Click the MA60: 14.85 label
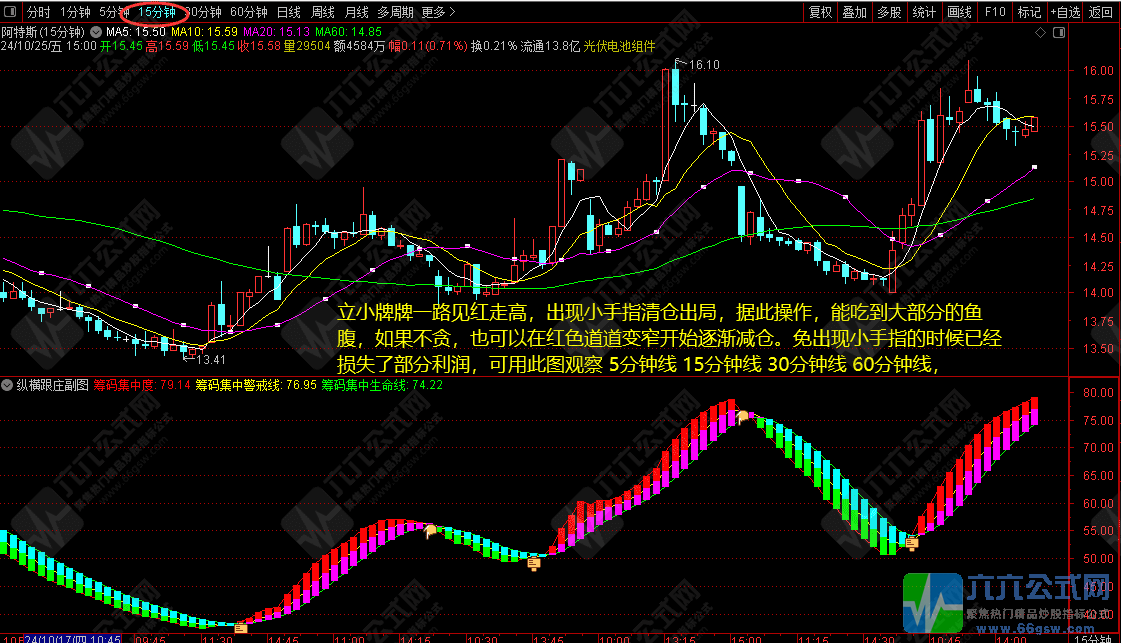This screenshot has width=1121, height=643. (349, 32)
